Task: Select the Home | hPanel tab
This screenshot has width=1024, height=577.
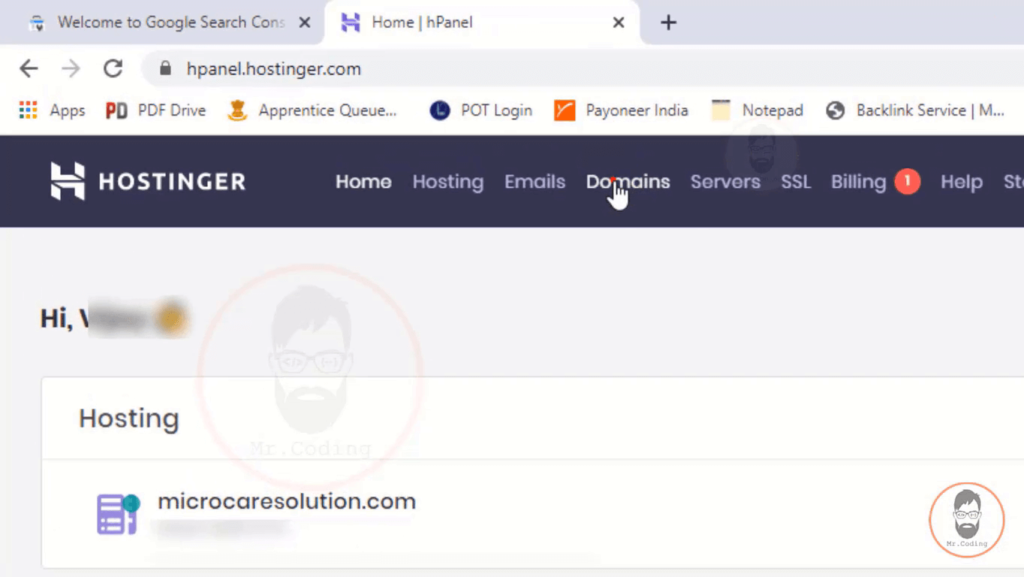Action: click(482, 23)
